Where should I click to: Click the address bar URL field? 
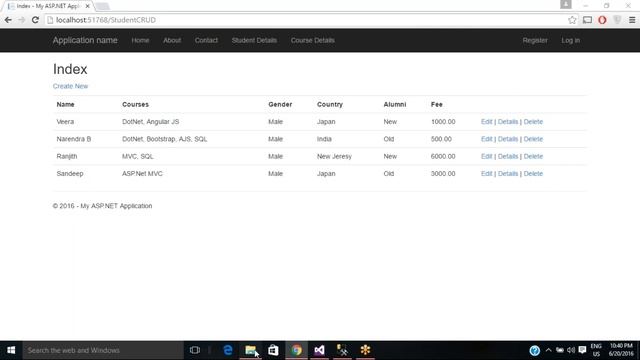306,20
